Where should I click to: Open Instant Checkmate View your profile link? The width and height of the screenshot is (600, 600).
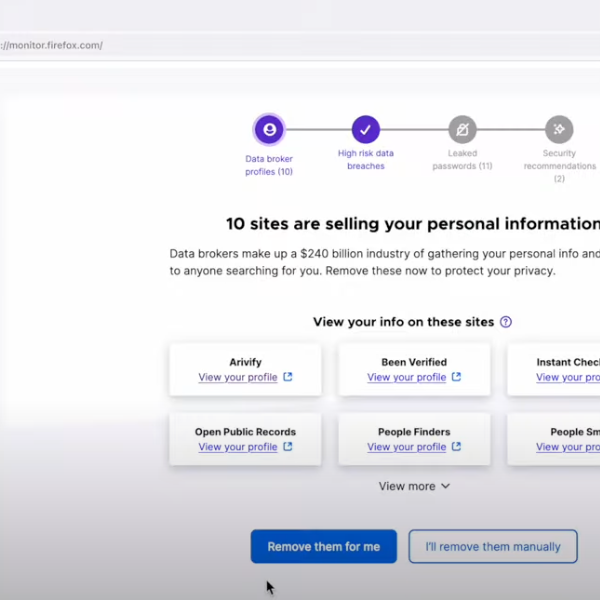coord(567,377)
